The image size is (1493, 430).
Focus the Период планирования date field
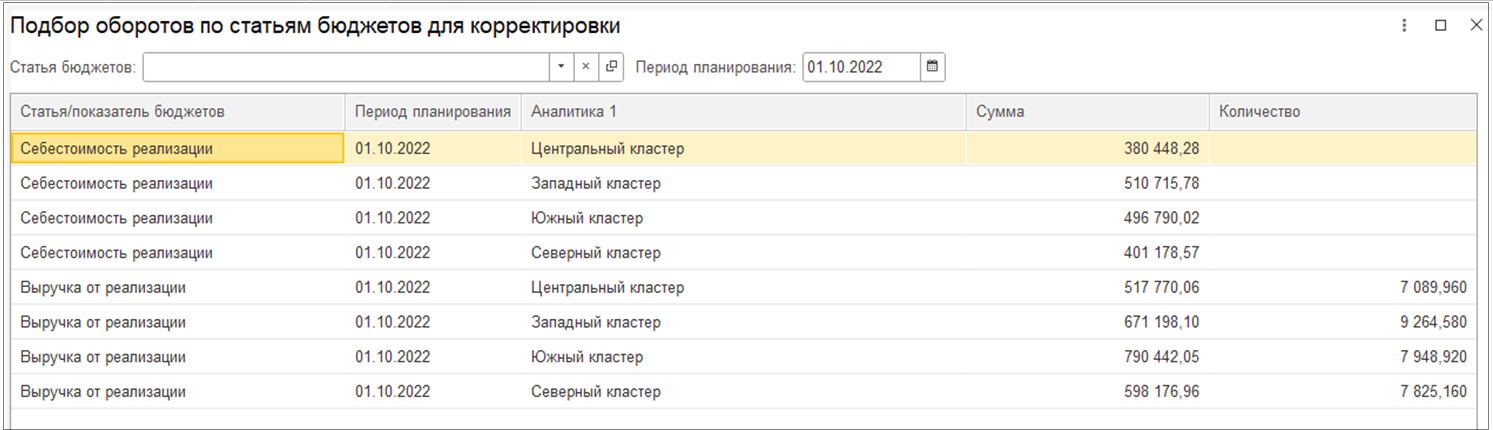[860, 67]
